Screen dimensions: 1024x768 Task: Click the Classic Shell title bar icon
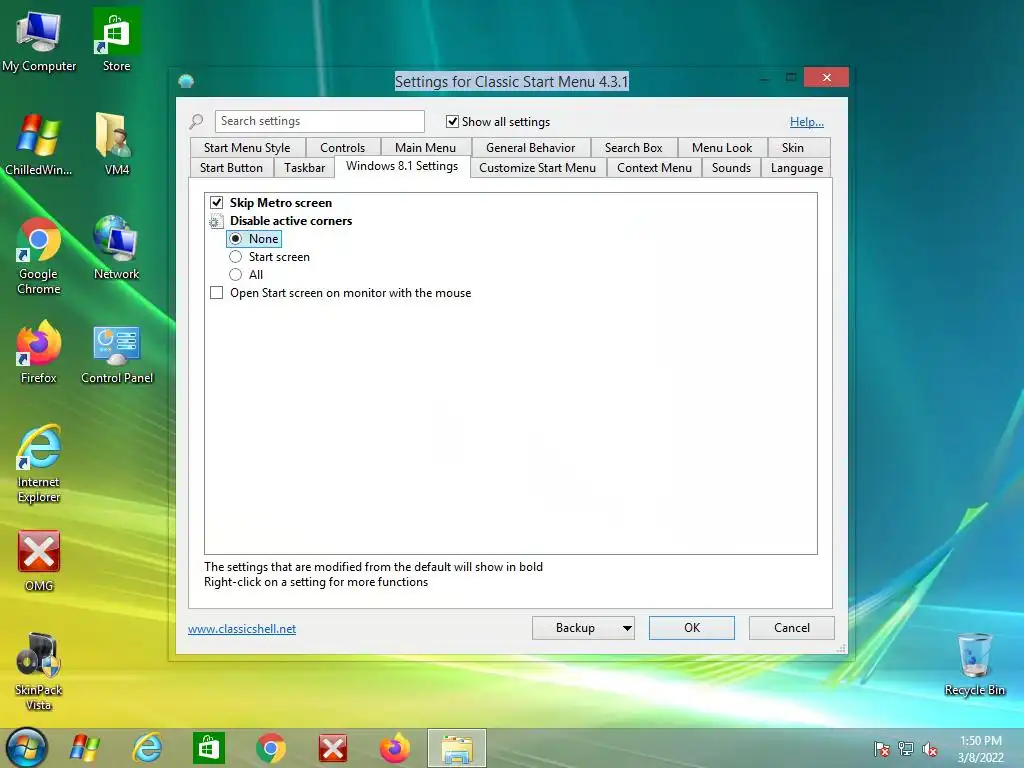(186, 81)
